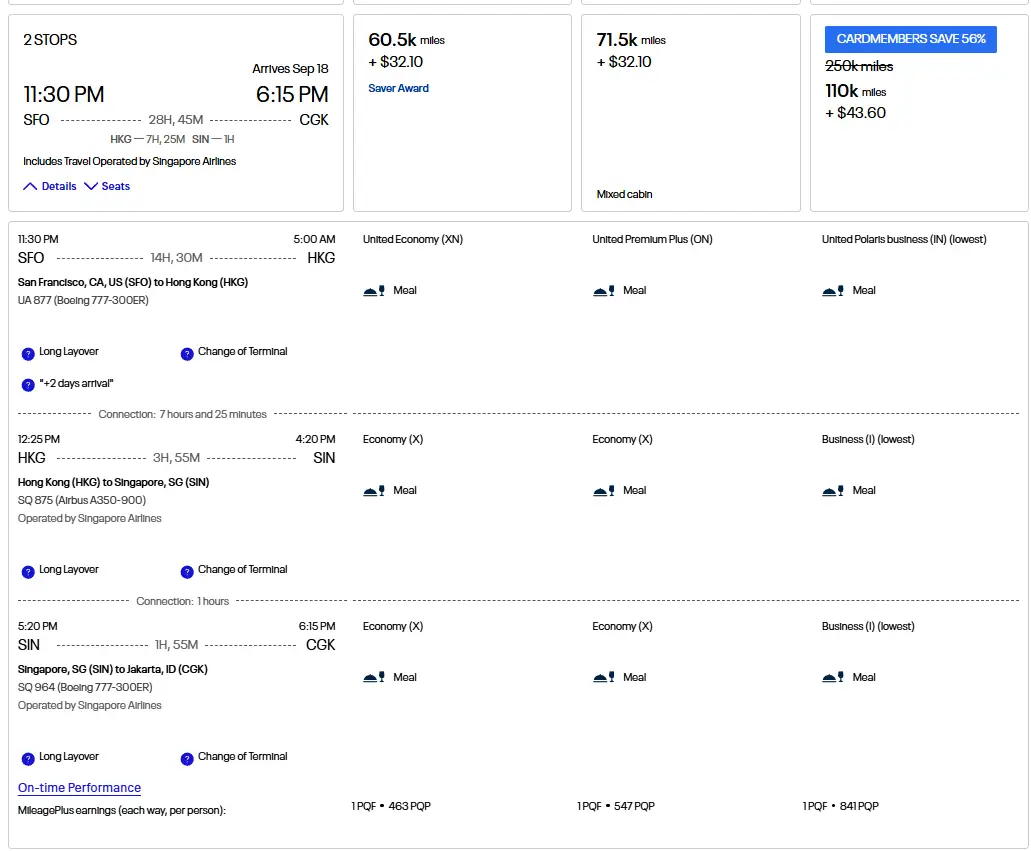Click the '28H, 45M' total duration text
Viewport: 1031px width, 851px height.
point(176,120)
